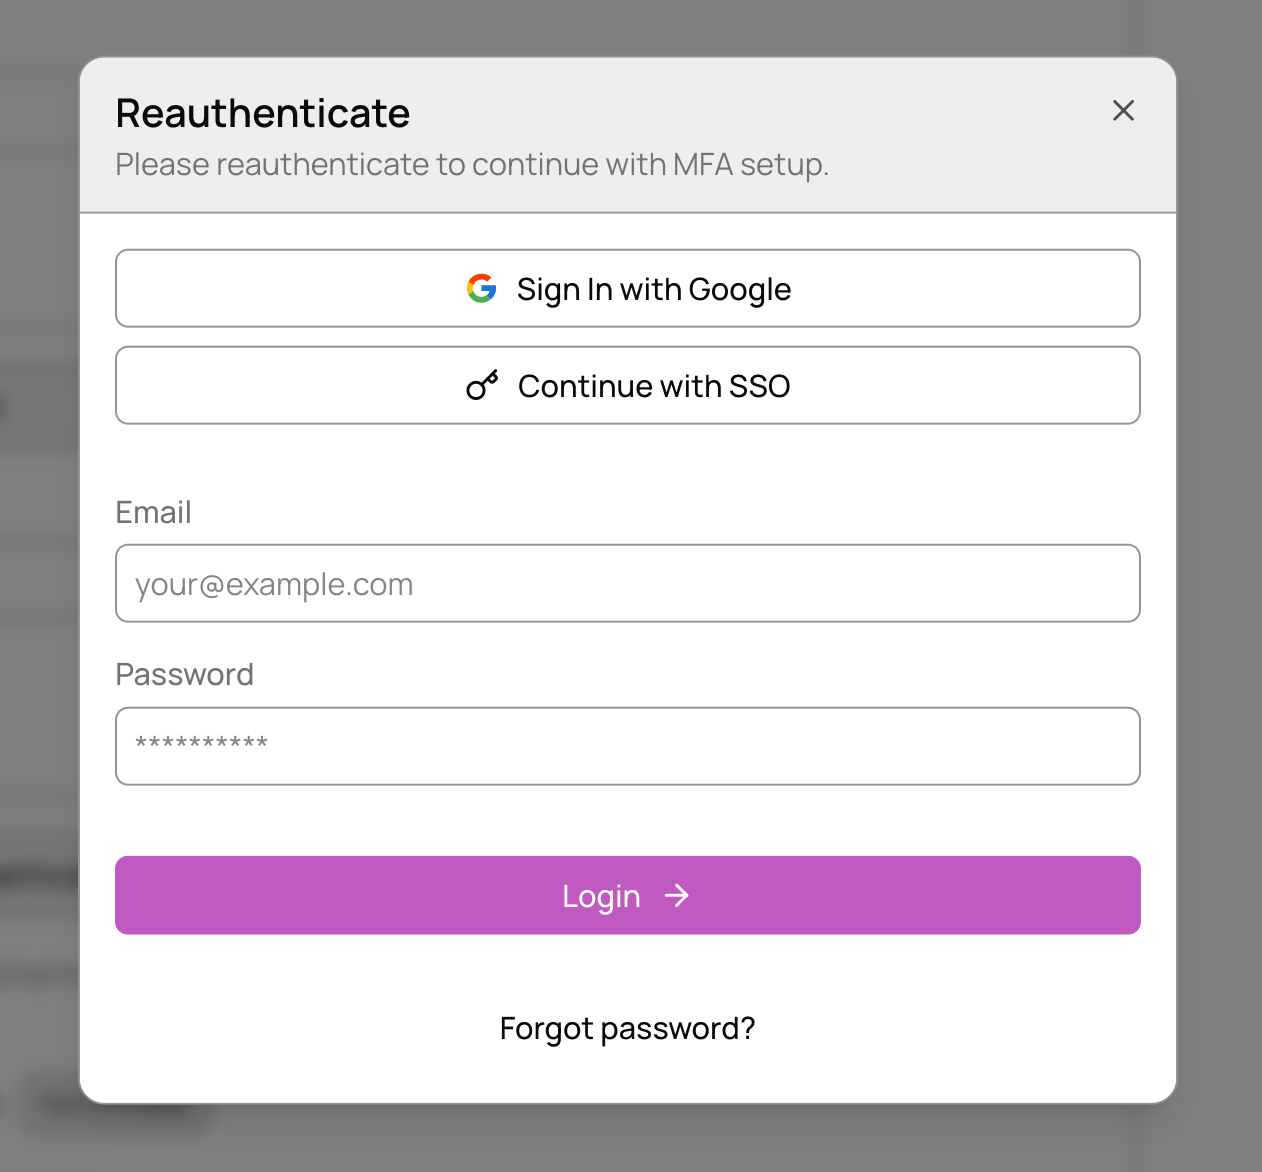This screenshot has width=1262, height=1172.
Task: Click the Password field label
Action: pos(184,674)
